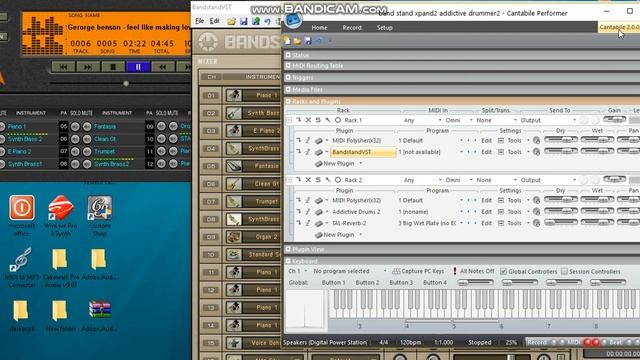Expand the Status panel

(x=288, y=55)
